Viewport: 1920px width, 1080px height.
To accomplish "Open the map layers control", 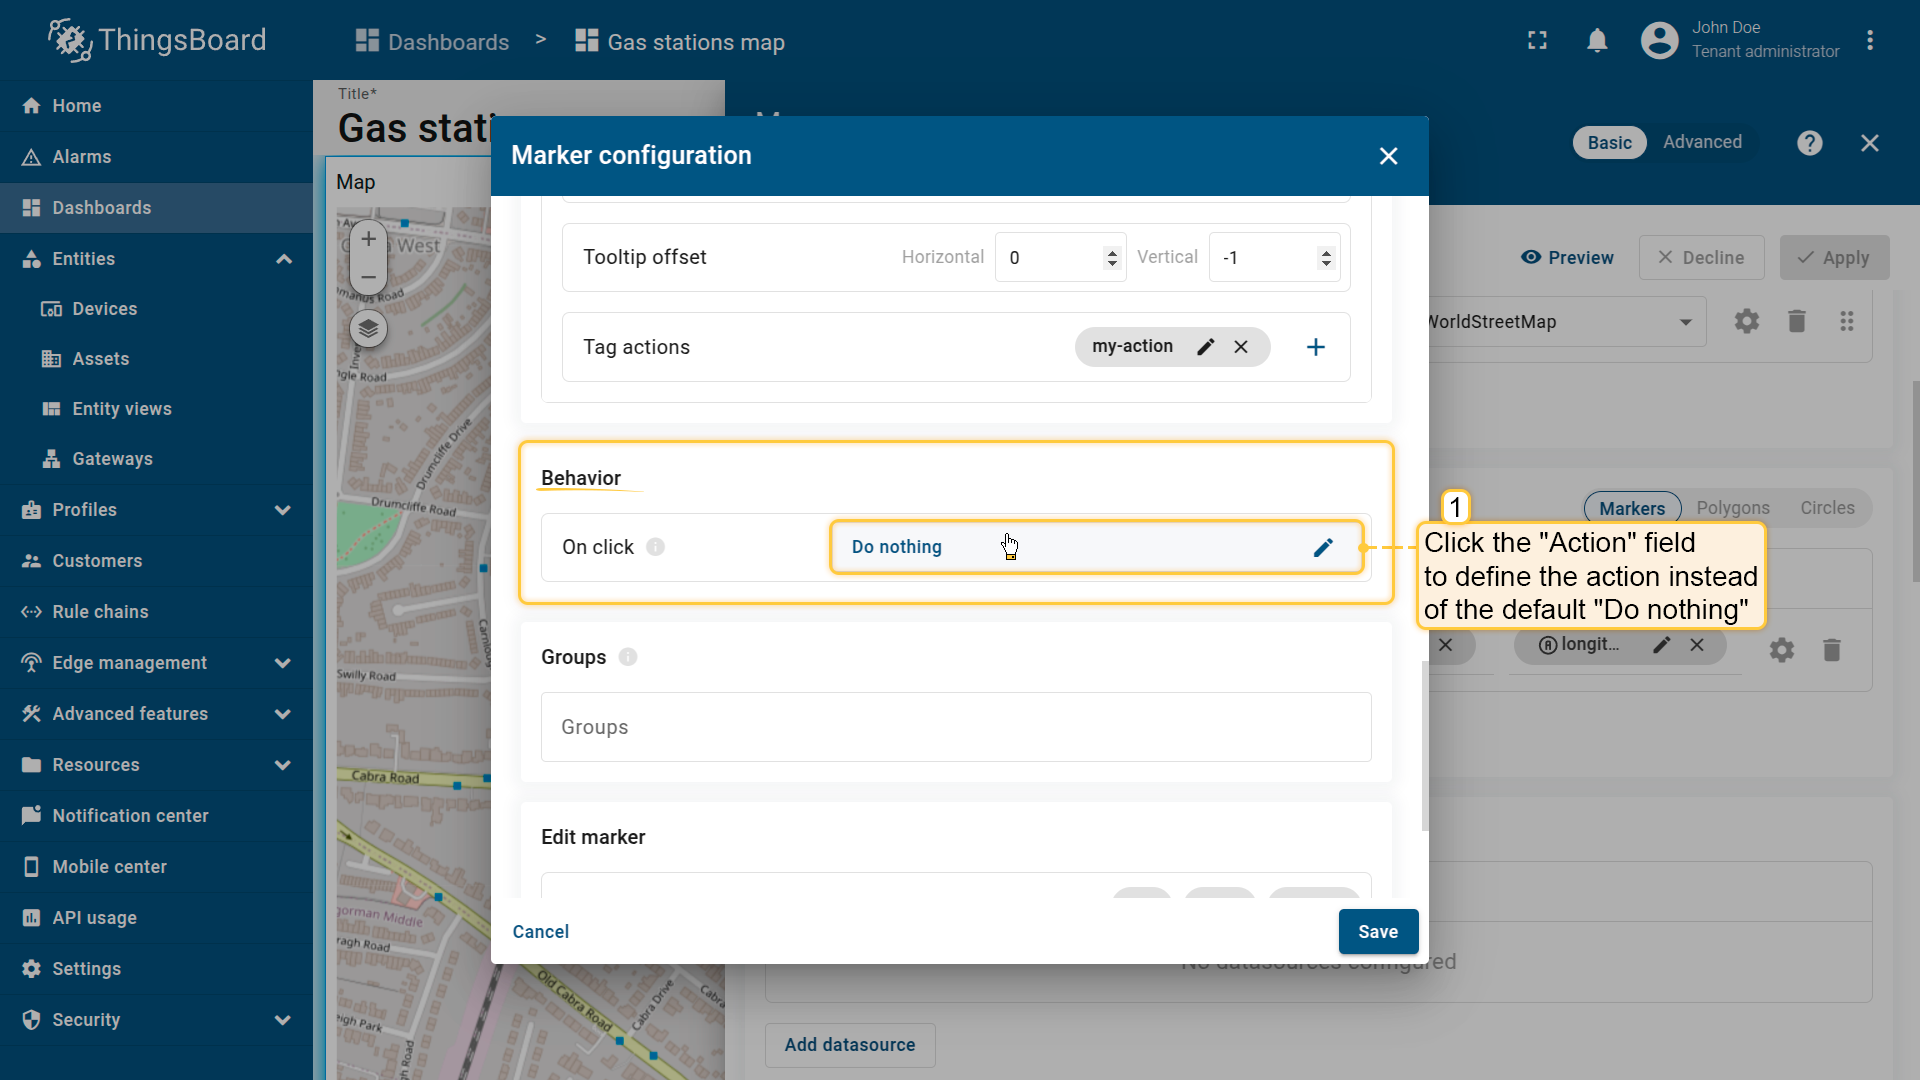I will [x=368, y=328].
